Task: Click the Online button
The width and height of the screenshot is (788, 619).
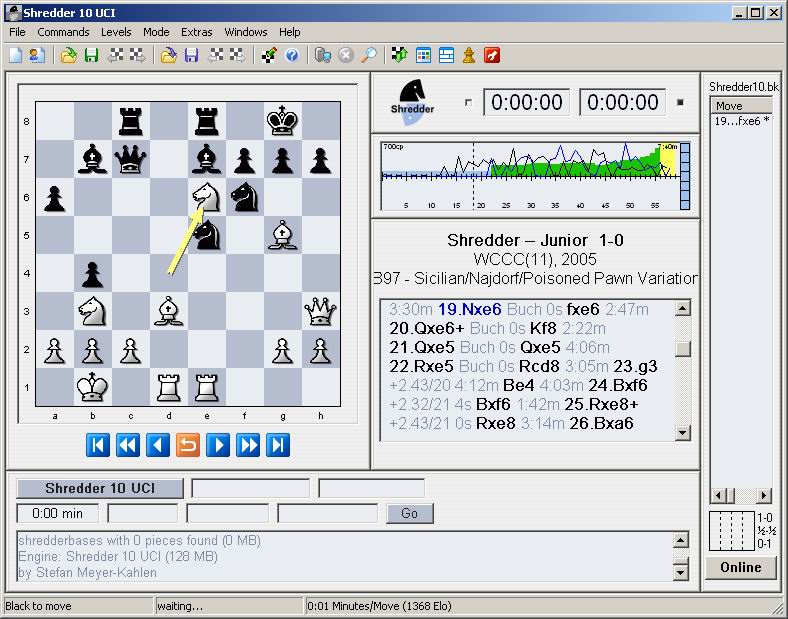Action: click(x=741, y=567)
